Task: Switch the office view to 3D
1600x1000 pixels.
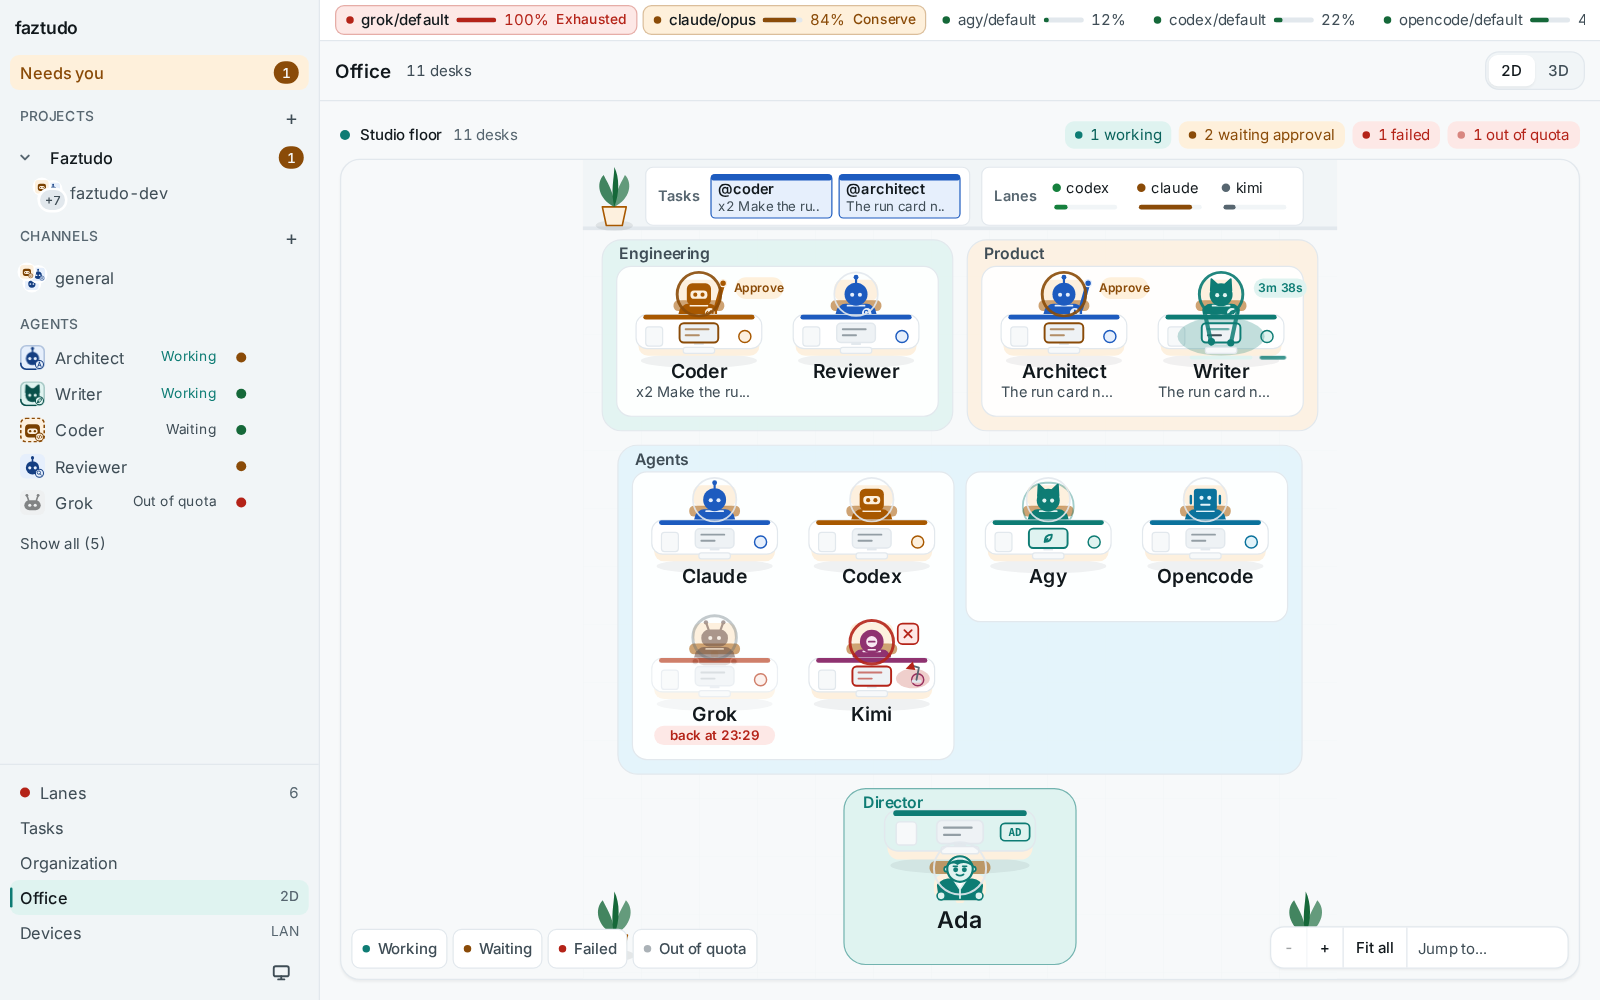Action: 1558,71
